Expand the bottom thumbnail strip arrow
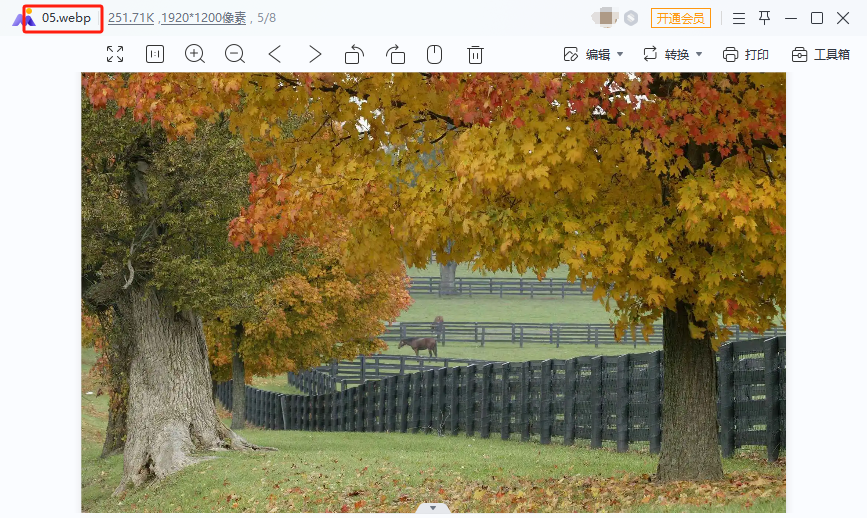Viewport: 867px width, 518px height. [433, 508]
